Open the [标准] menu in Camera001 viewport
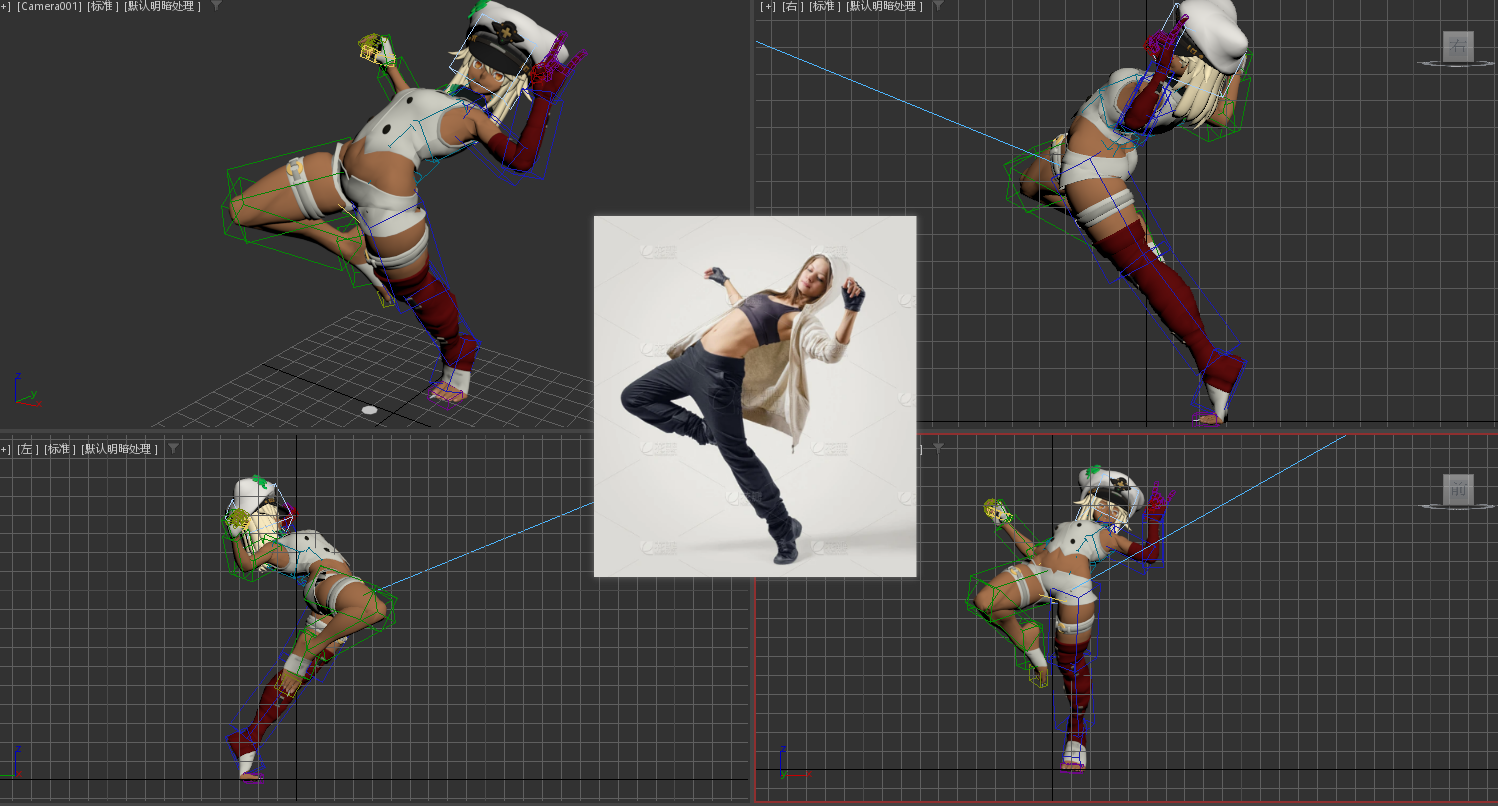Image resolution: width=1498 pixels, height=806 pixels. 103,6
